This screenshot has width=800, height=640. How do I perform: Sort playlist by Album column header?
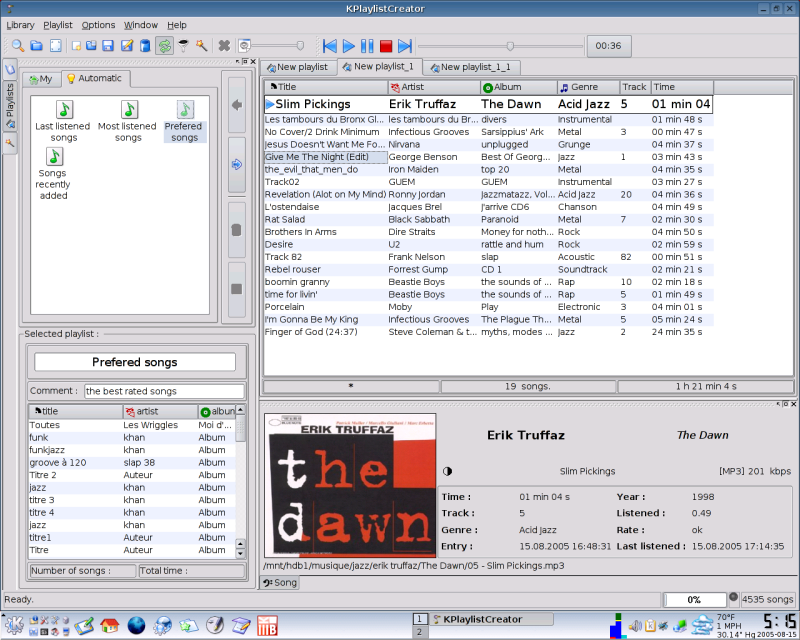tap(518, 87)
